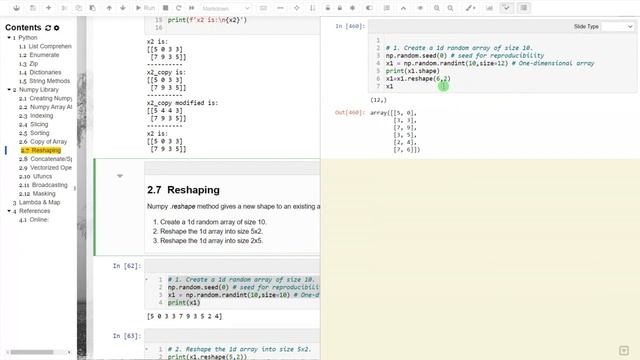This screenshot has height=360, width=640.
Task: Go to 1.3 Zip section
Action: 29,64
